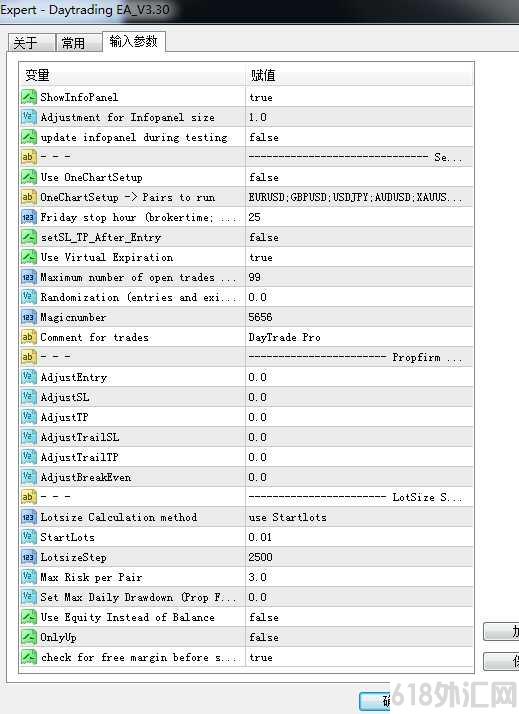Open the setSL_TP_After_Entry false value dropdown
The height and width of the screenshot is (714, 519).
pos(359,237)
